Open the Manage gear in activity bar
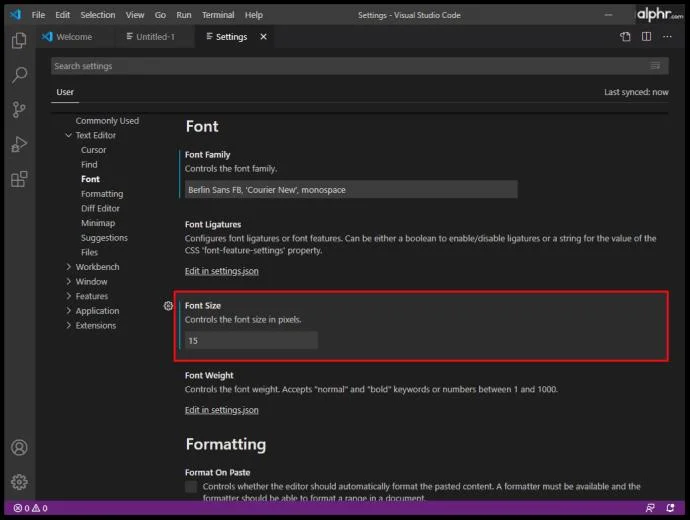The height and width of the screenshot is (520, 690). (x=19, y=482)
